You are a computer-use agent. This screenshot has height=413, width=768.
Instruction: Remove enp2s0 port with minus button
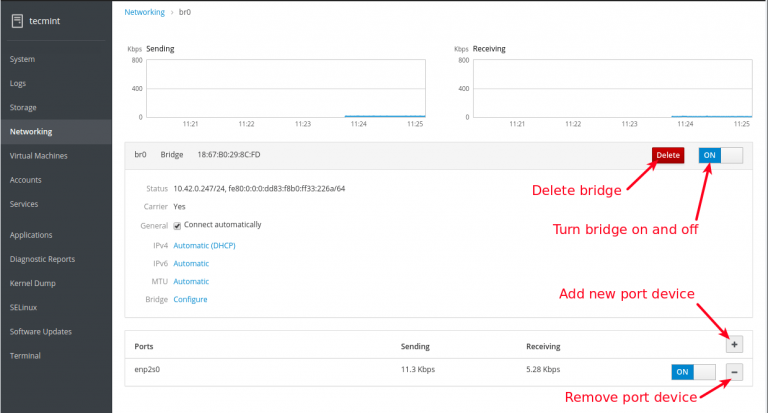coord(734,371)
